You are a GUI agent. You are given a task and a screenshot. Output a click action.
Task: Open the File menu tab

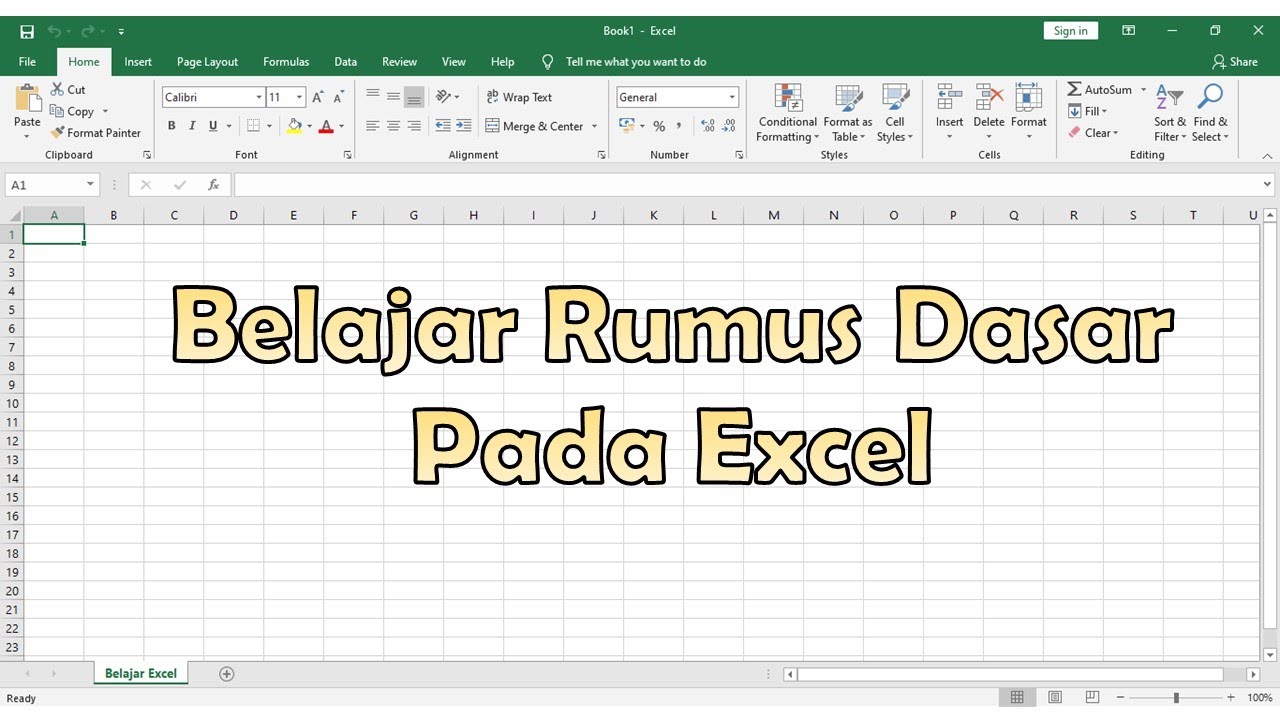pyautogui.click(x=27, y=62)
